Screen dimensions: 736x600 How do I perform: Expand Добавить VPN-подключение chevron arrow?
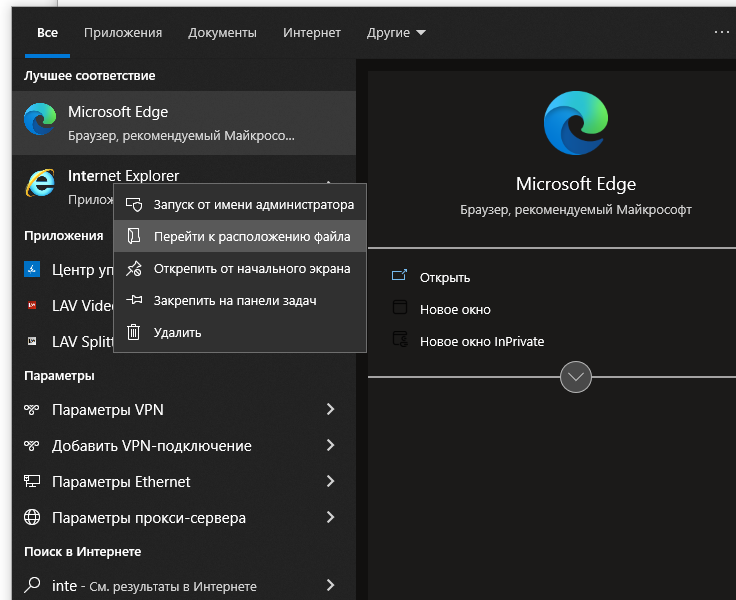[330, 445]
